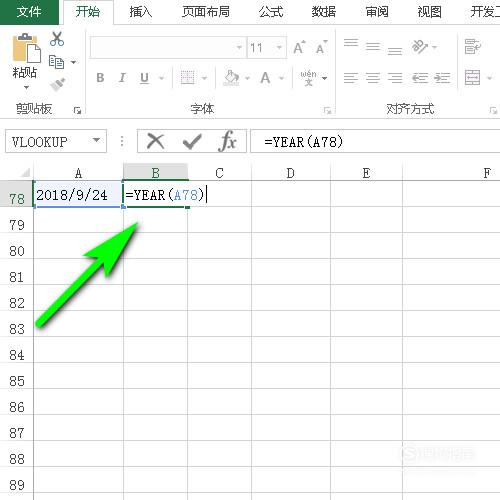Viewport: 500px width, 500px height.
Task: Click the Top Align icon
Action: 351,44
